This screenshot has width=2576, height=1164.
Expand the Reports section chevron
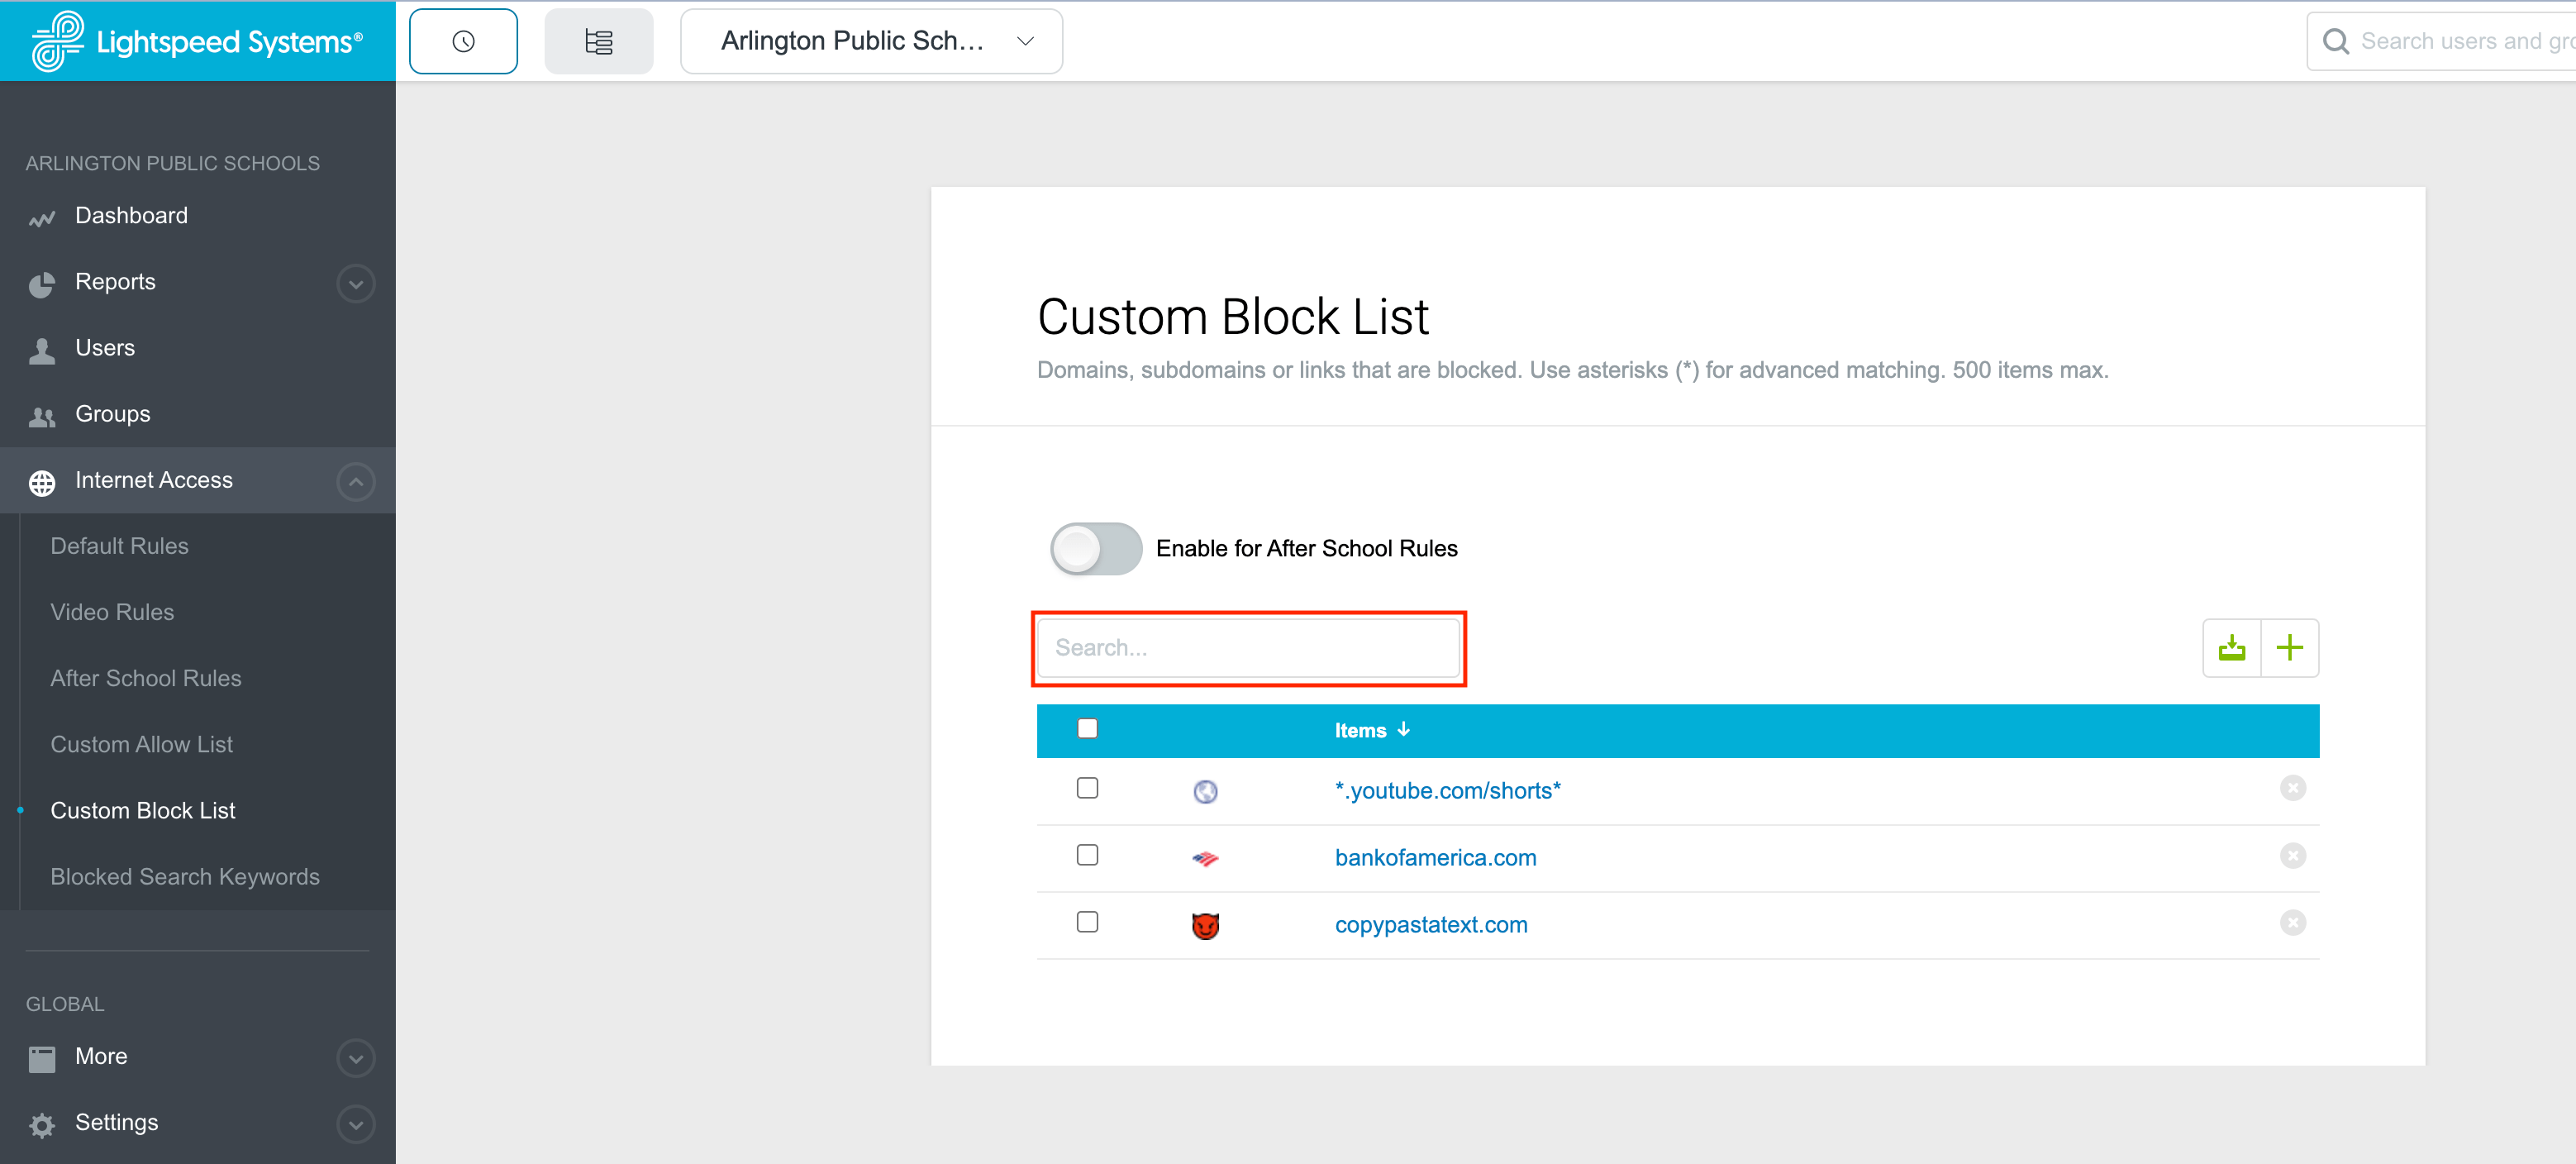(x=356, y=284)
